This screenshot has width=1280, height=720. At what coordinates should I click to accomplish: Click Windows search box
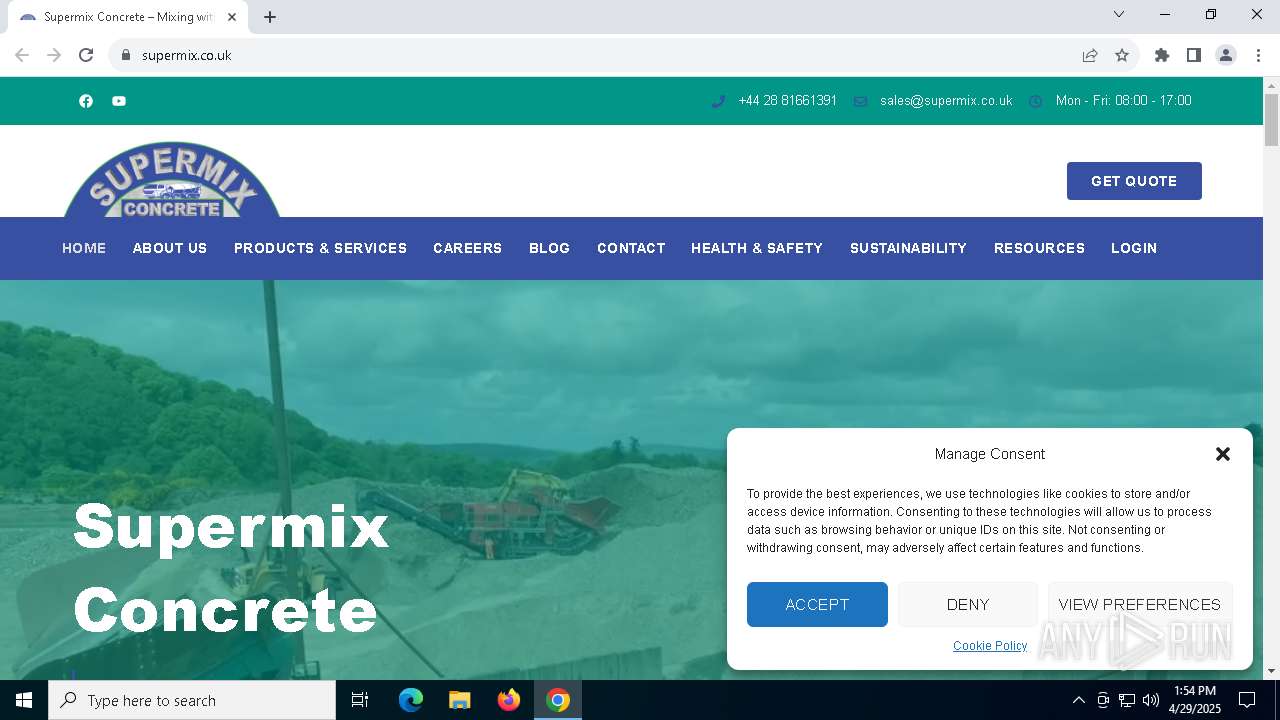192,700
